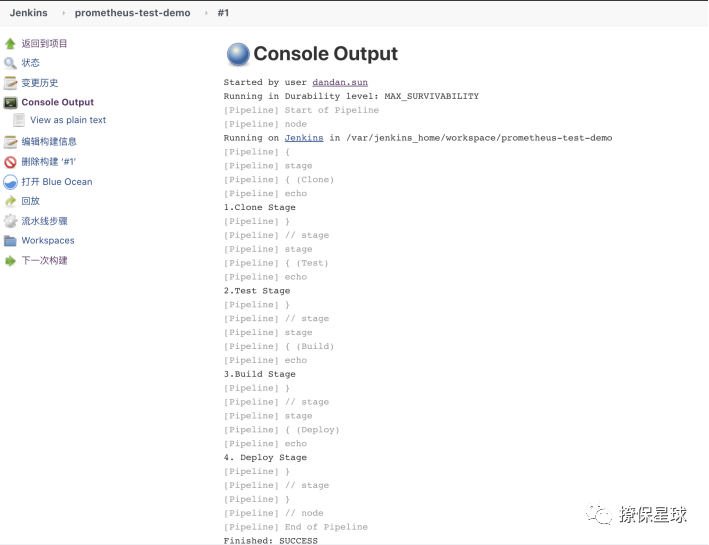The width and height of the screenshot is (709, 545).
Task: Click the '[Pipeline] { (Test)' line
Action: coord(276,263)
